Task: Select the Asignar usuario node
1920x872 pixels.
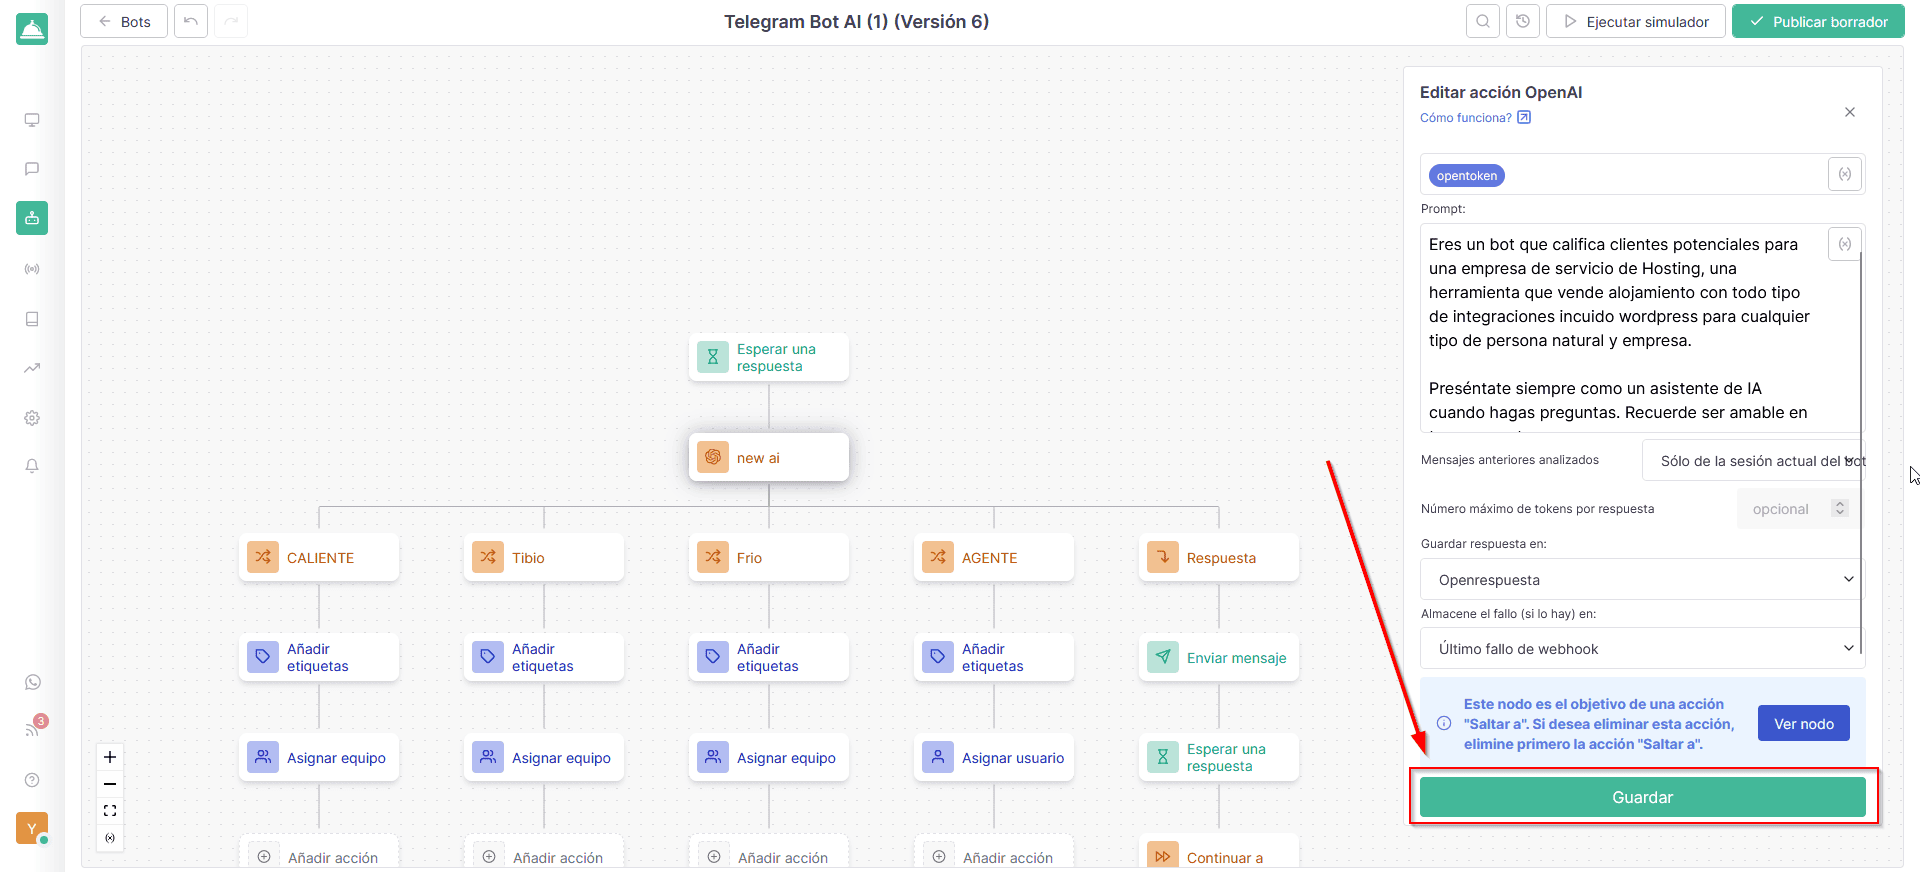Action: click(994, 757)
